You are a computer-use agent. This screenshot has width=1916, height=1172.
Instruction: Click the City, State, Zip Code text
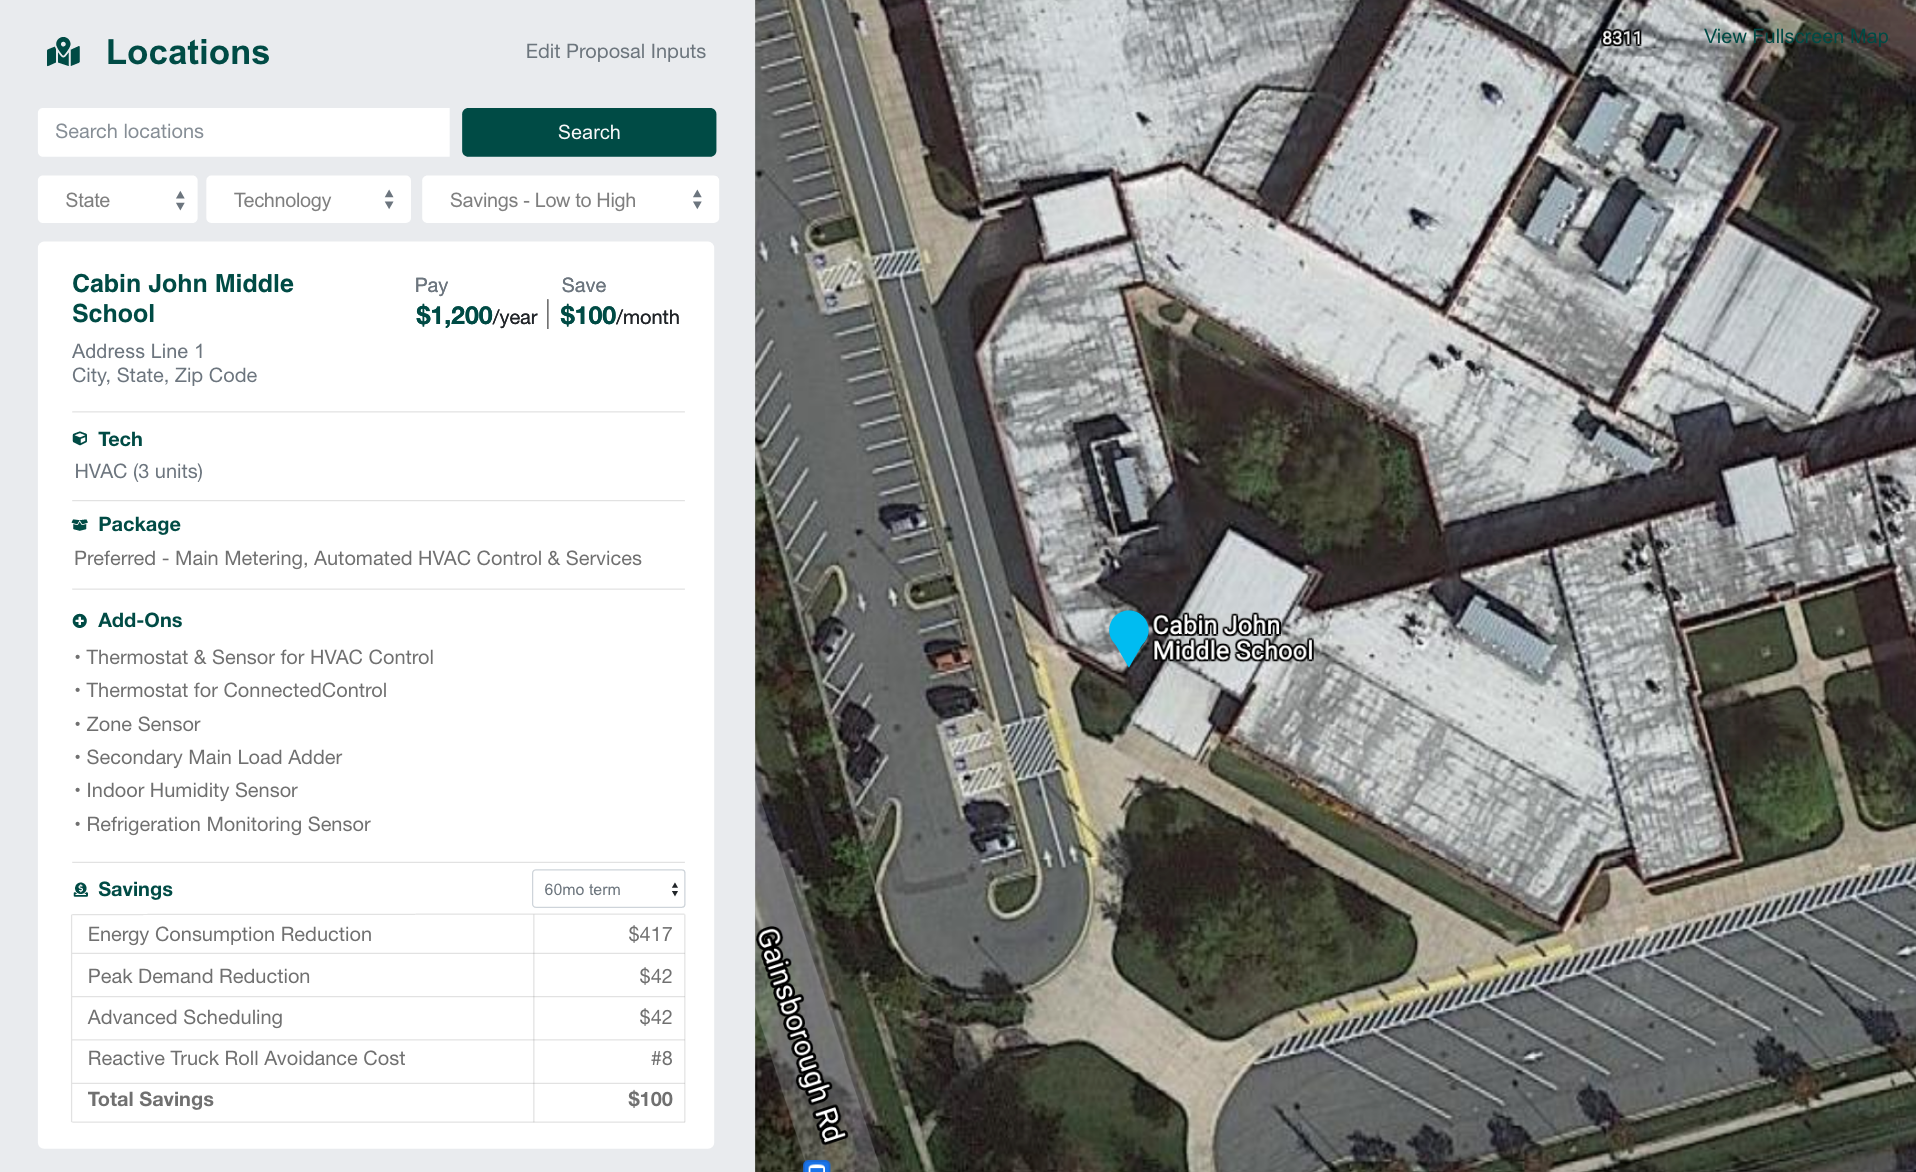[165, 376]
